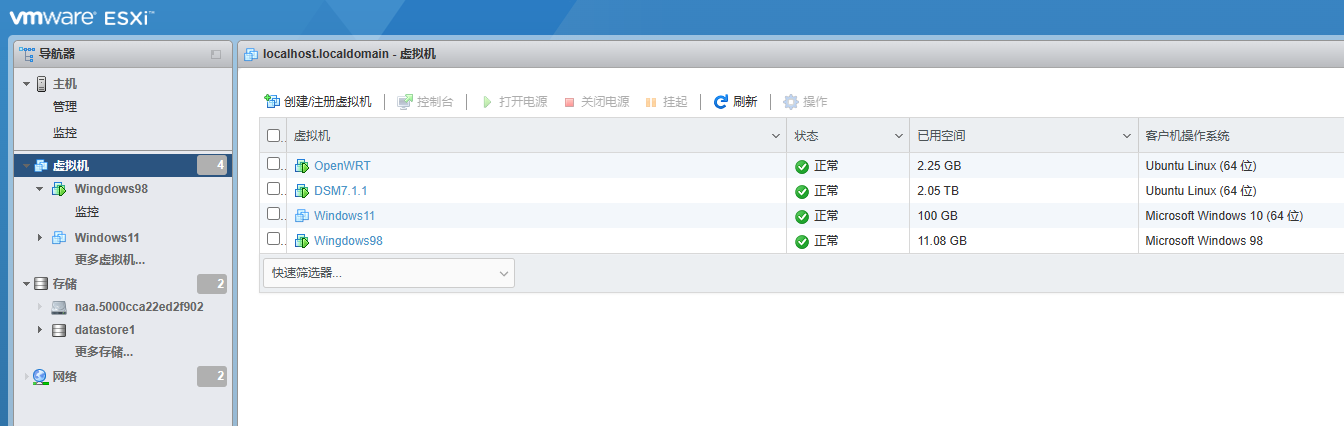
Task: Open the DSM7.1.1 VM link
Action: 341,191
